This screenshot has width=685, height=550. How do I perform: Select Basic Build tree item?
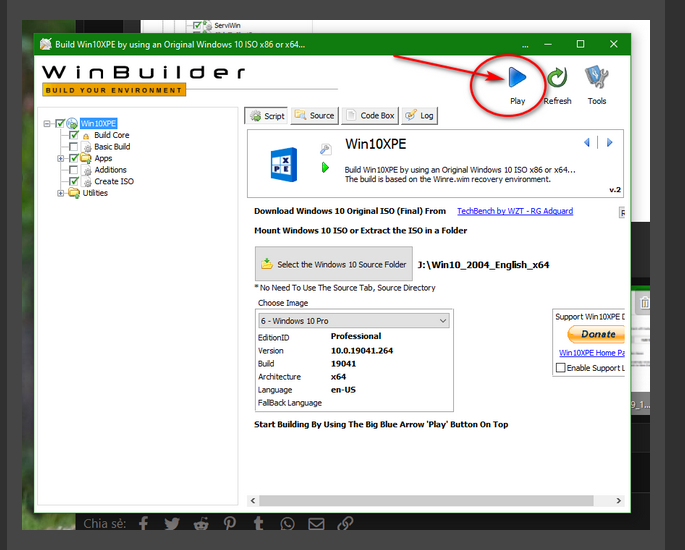pyautogui.click(x=112, y=147)
